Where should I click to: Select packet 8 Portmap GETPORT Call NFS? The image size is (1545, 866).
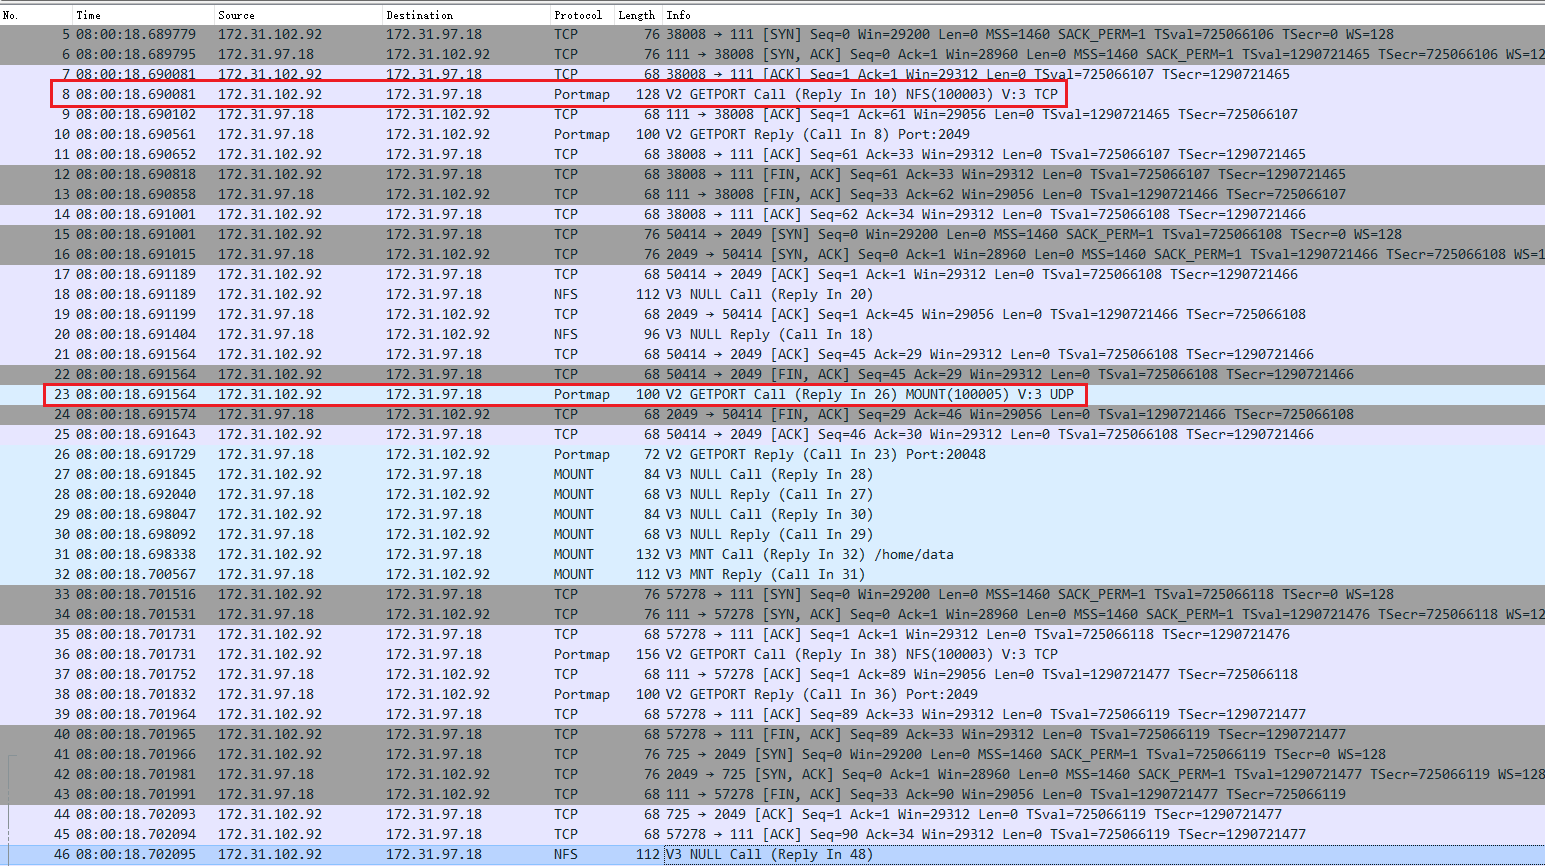772,94
